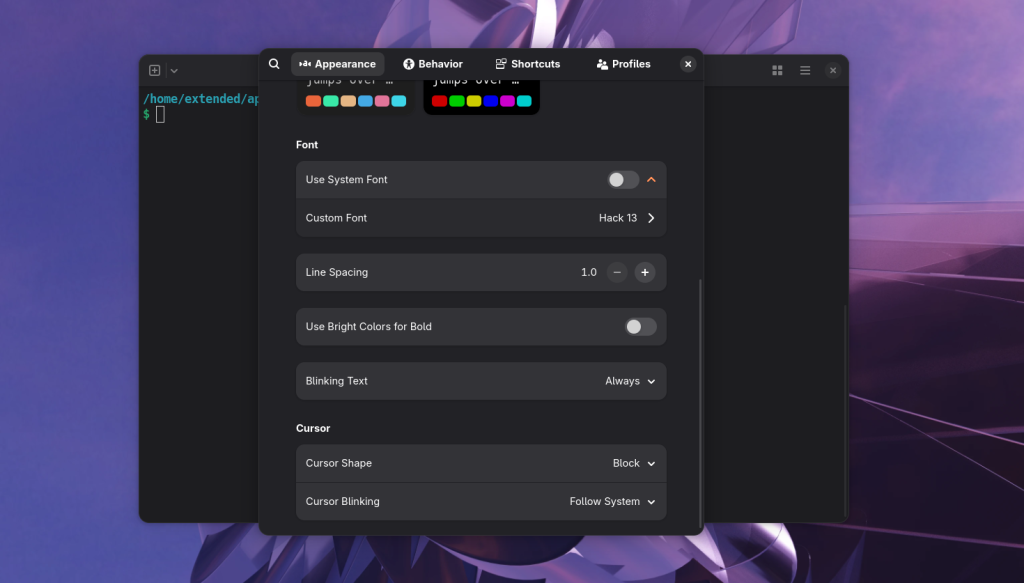This screenshot has width=1024, height=583.
Task: Switch to the Behavior tab
Action: click(433, 64)
